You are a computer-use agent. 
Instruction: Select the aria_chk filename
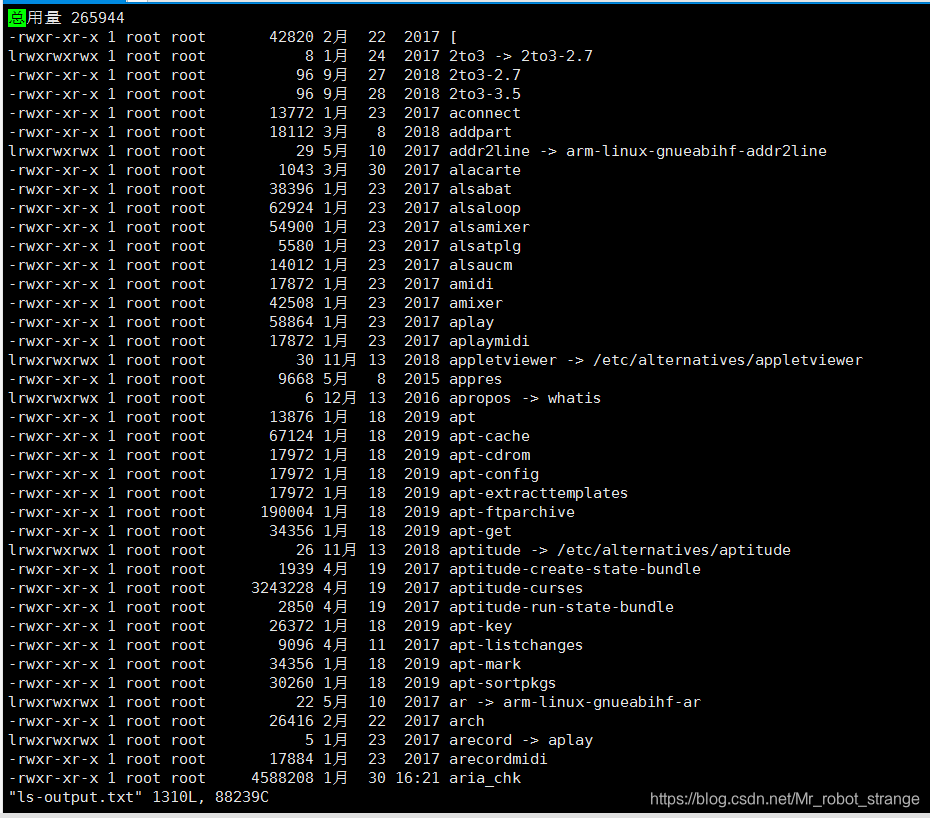tap(485, 778)
